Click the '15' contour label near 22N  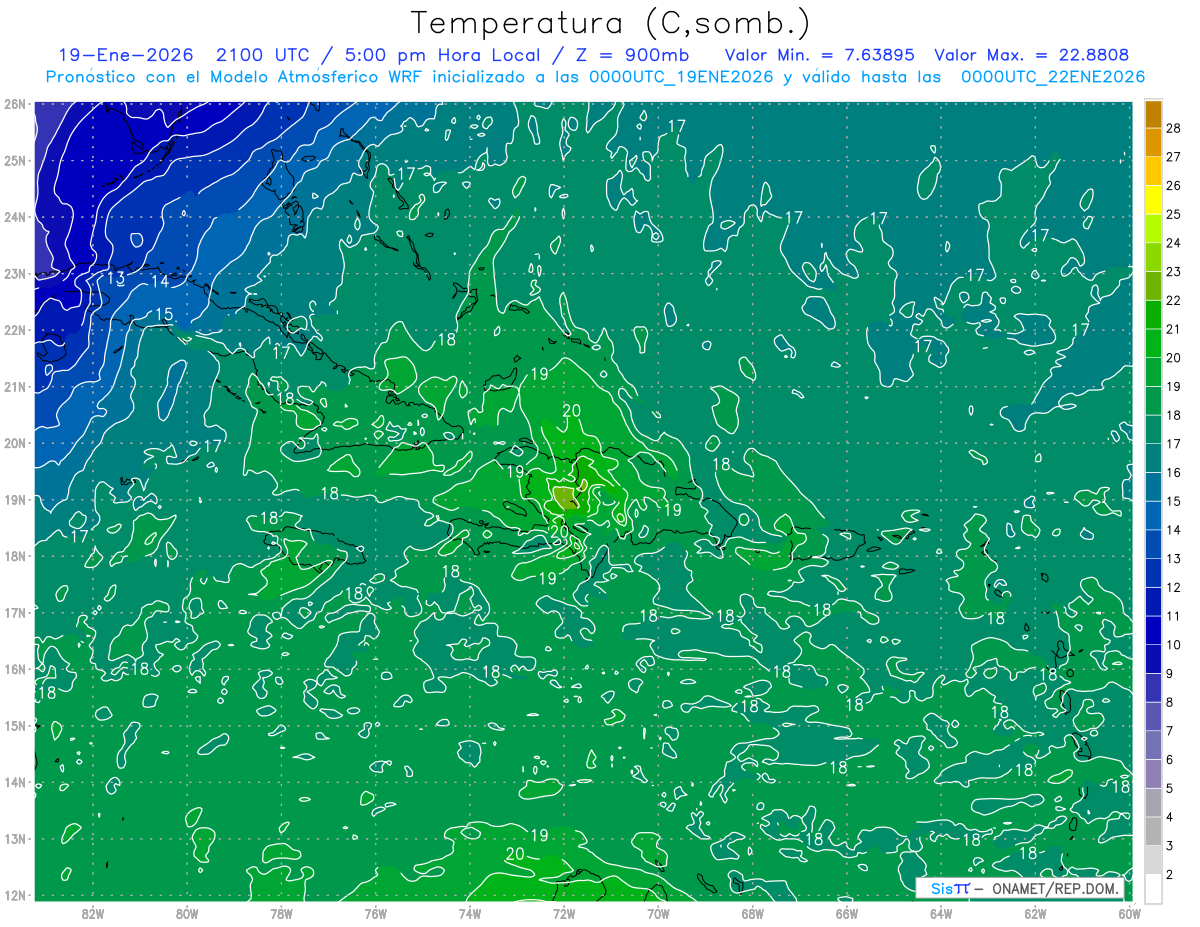(164, 315)
